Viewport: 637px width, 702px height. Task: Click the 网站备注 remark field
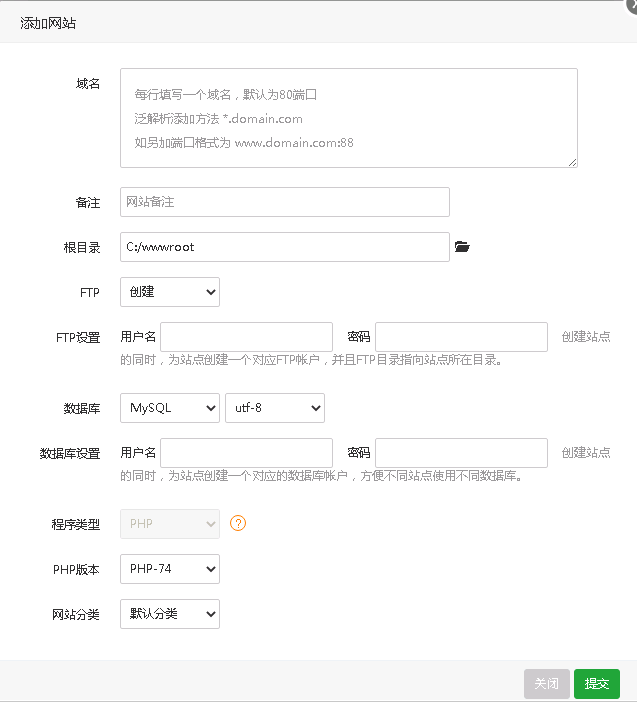[x=285, y=202]
